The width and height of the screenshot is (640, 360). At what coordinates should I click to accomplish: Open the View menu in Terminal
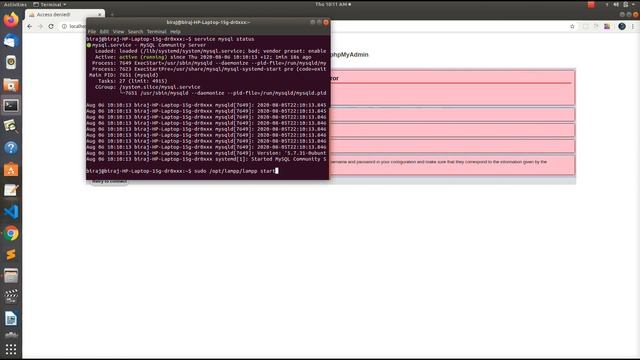118,31
